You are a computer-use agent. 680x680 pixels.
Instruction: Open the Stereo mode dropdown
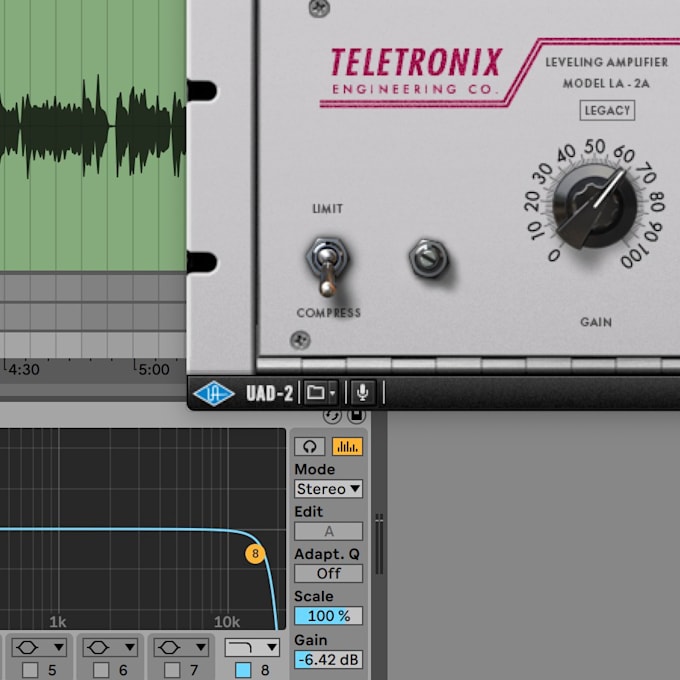[328, 489]
